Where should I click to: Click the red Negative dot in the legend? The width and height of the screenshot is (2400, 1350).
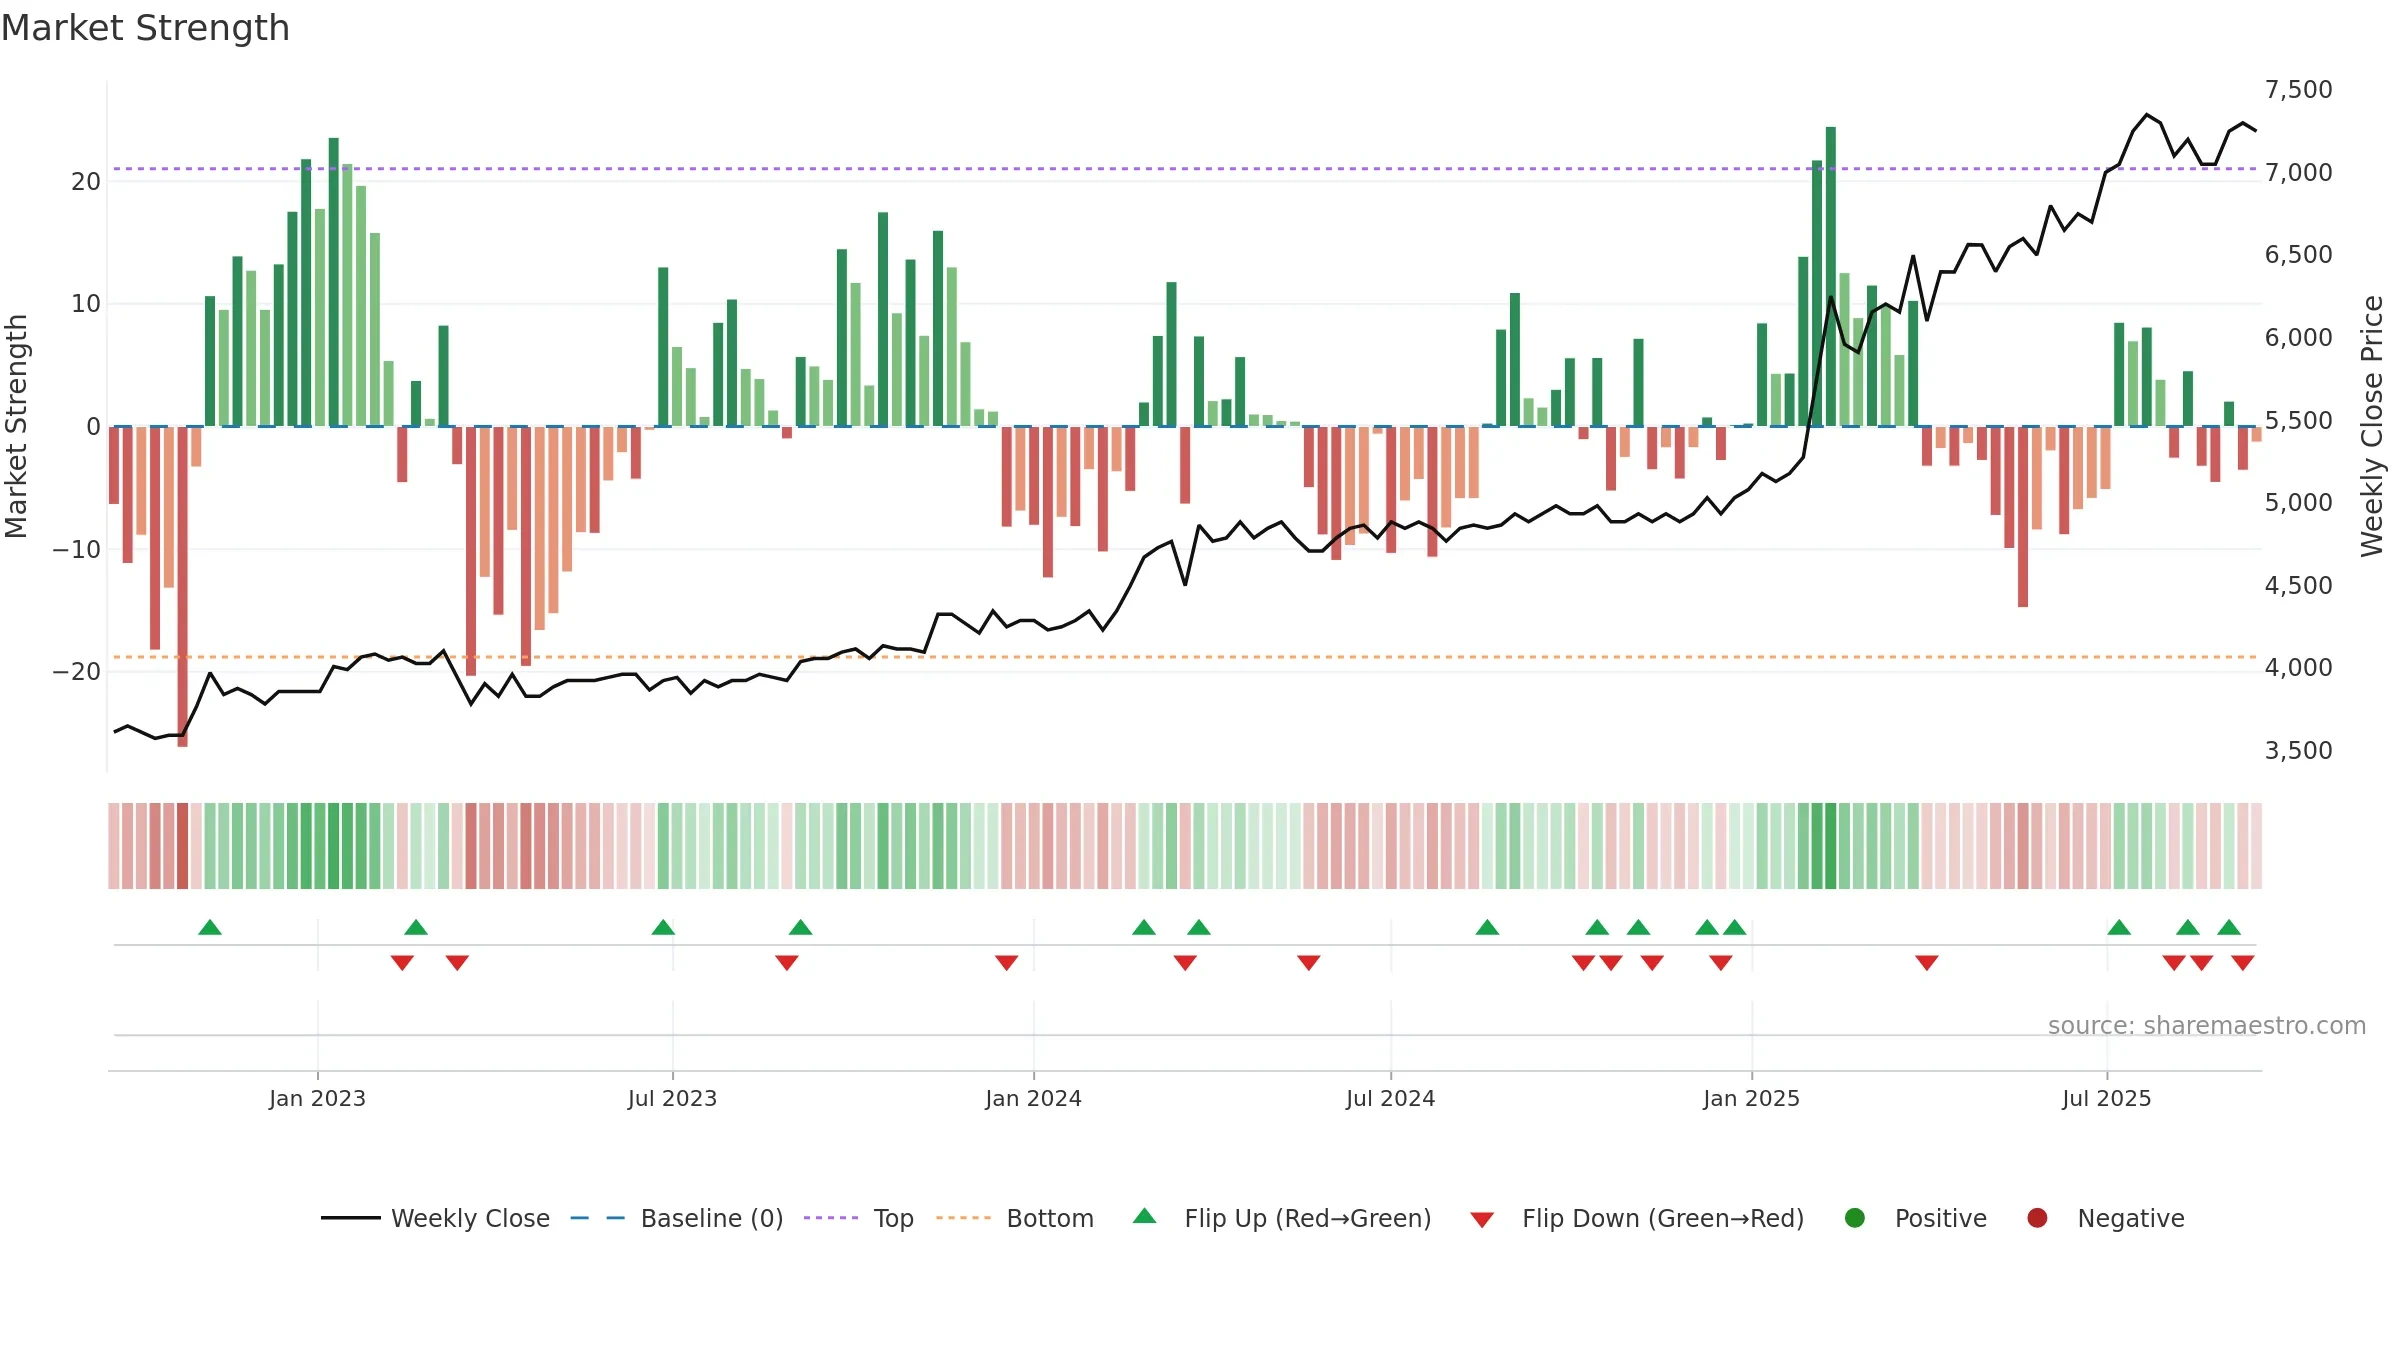point(2037,1218)
